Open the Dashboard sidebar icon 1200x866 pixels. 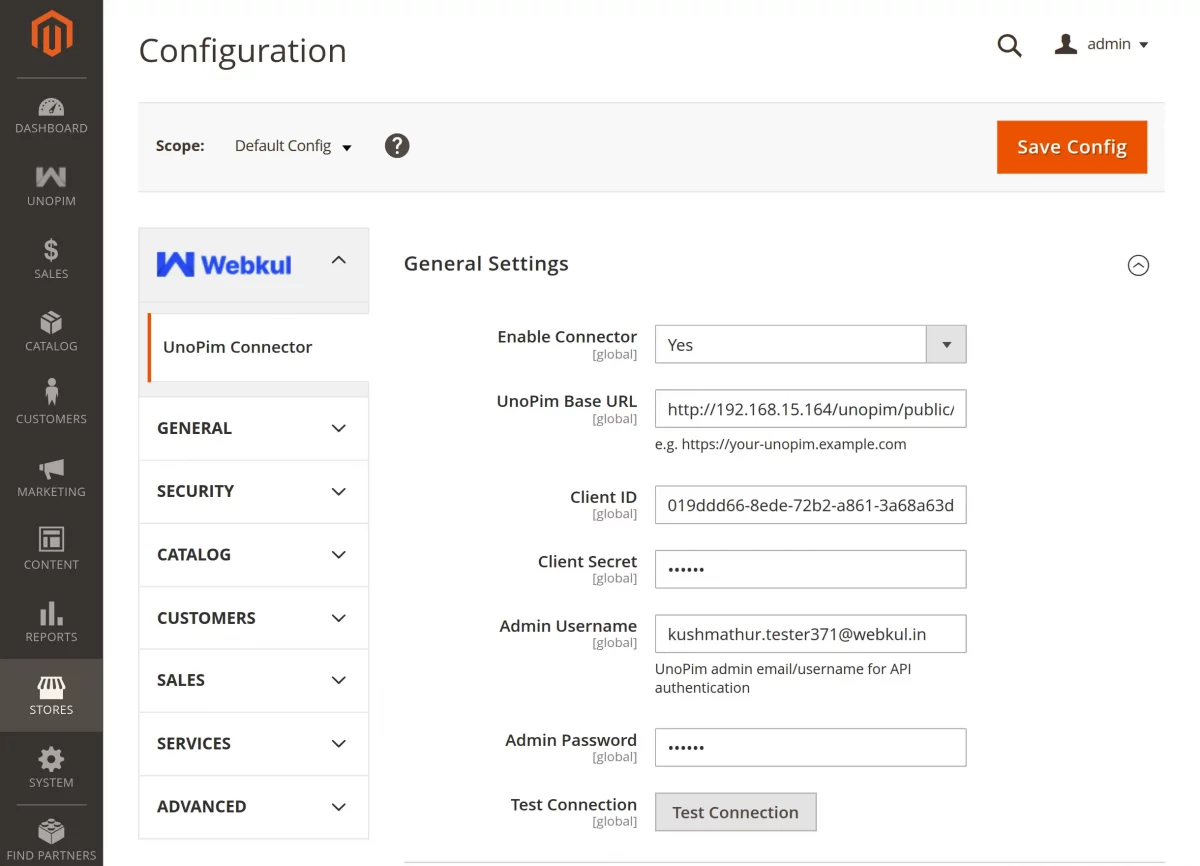(x=51, y=115)
